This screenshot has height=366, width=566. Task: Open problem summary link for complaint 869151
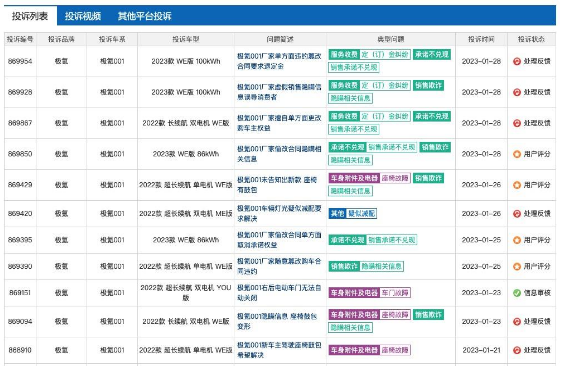pyautogui.click(x=279, y=293)
